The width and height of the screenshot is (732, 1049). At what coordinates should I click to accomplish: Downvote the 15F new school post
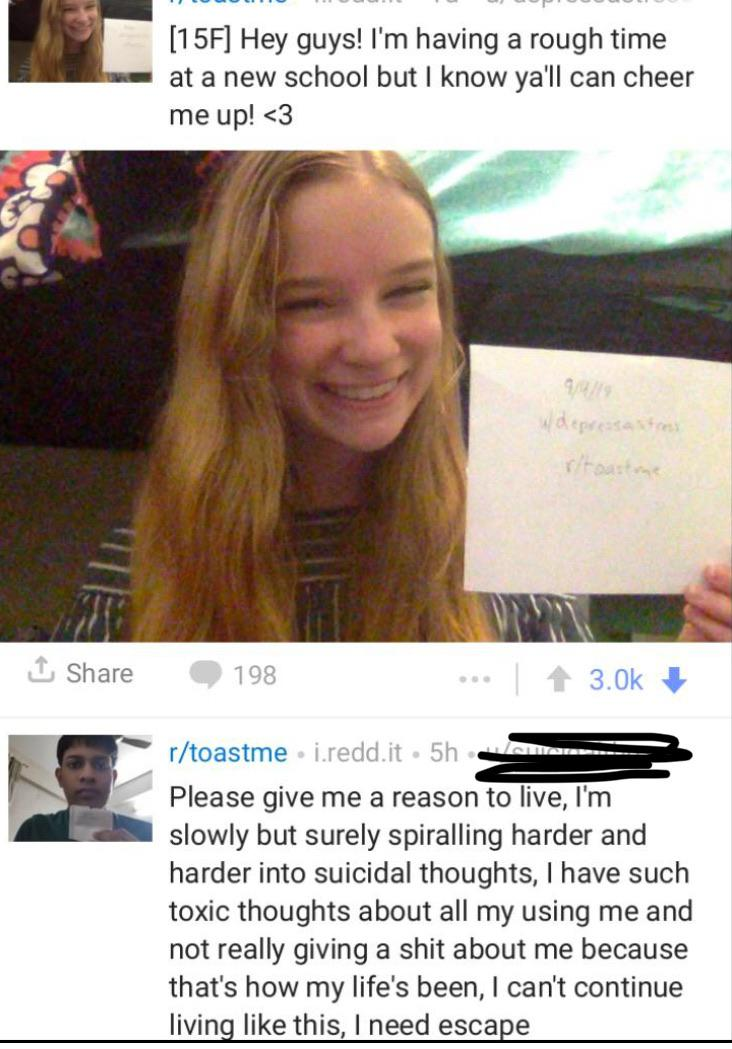click(x=674, y=680)
